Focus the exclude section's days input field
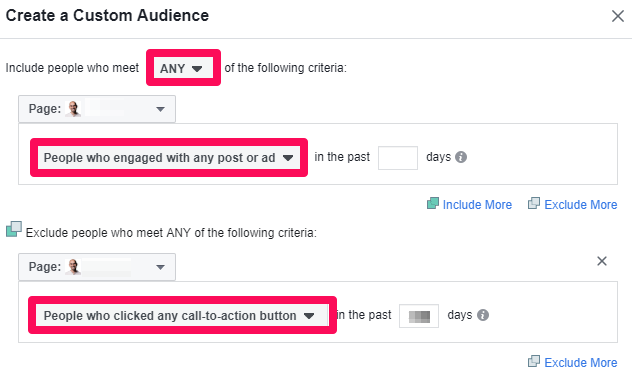 pyautogui.click(x=419, y=316)
